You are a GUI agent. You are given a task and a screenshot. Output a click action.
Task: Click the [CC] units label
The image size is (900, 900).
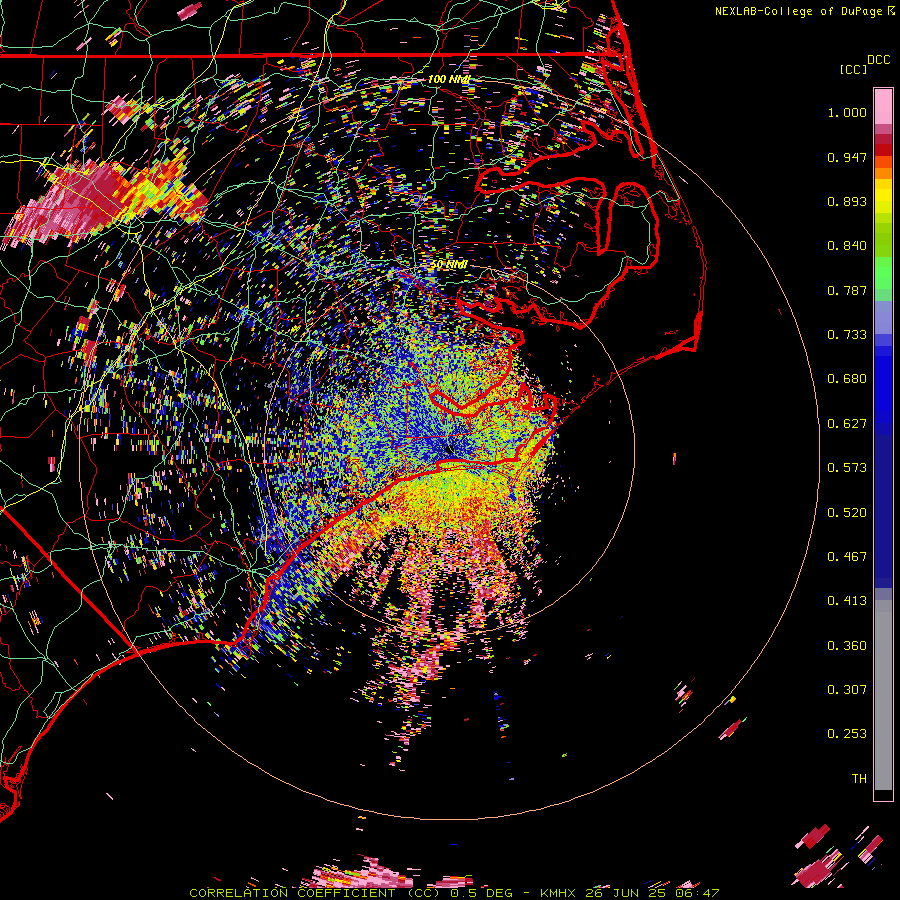pyautogui.click(x=853, y=69)
